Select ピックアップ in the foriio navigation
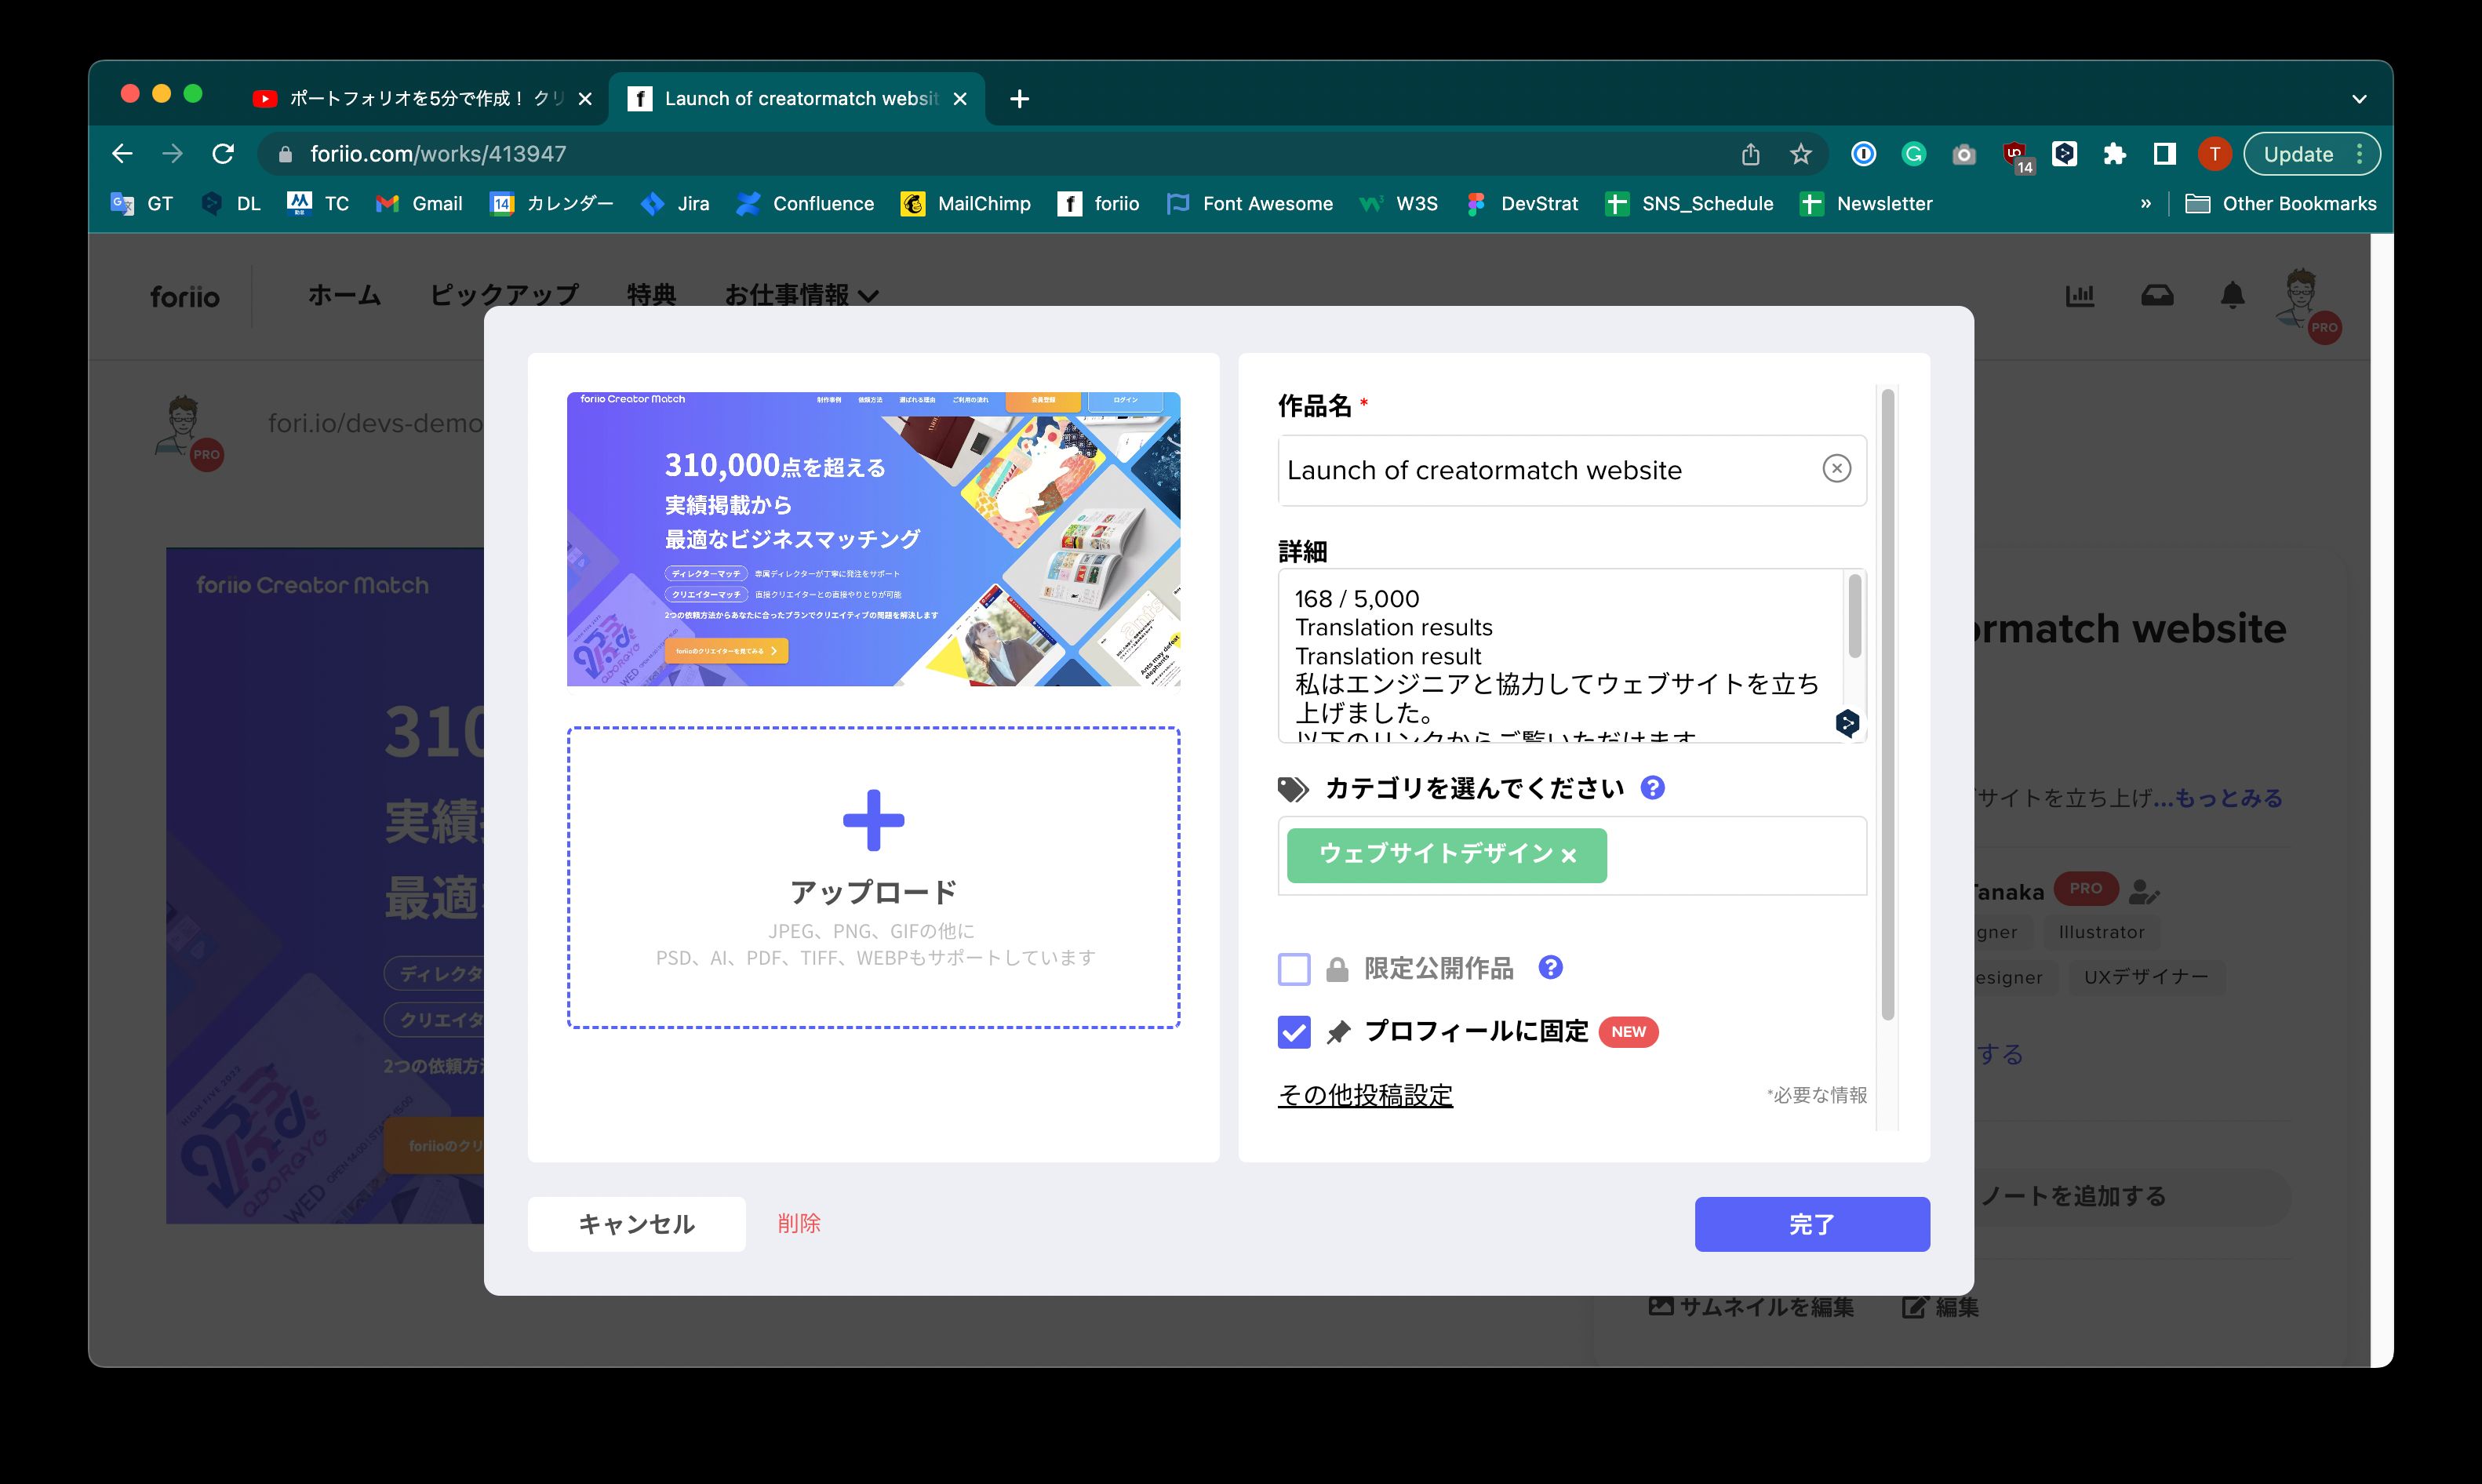The width and height of the screenshot is (2482, 1484). coord(503,295)
